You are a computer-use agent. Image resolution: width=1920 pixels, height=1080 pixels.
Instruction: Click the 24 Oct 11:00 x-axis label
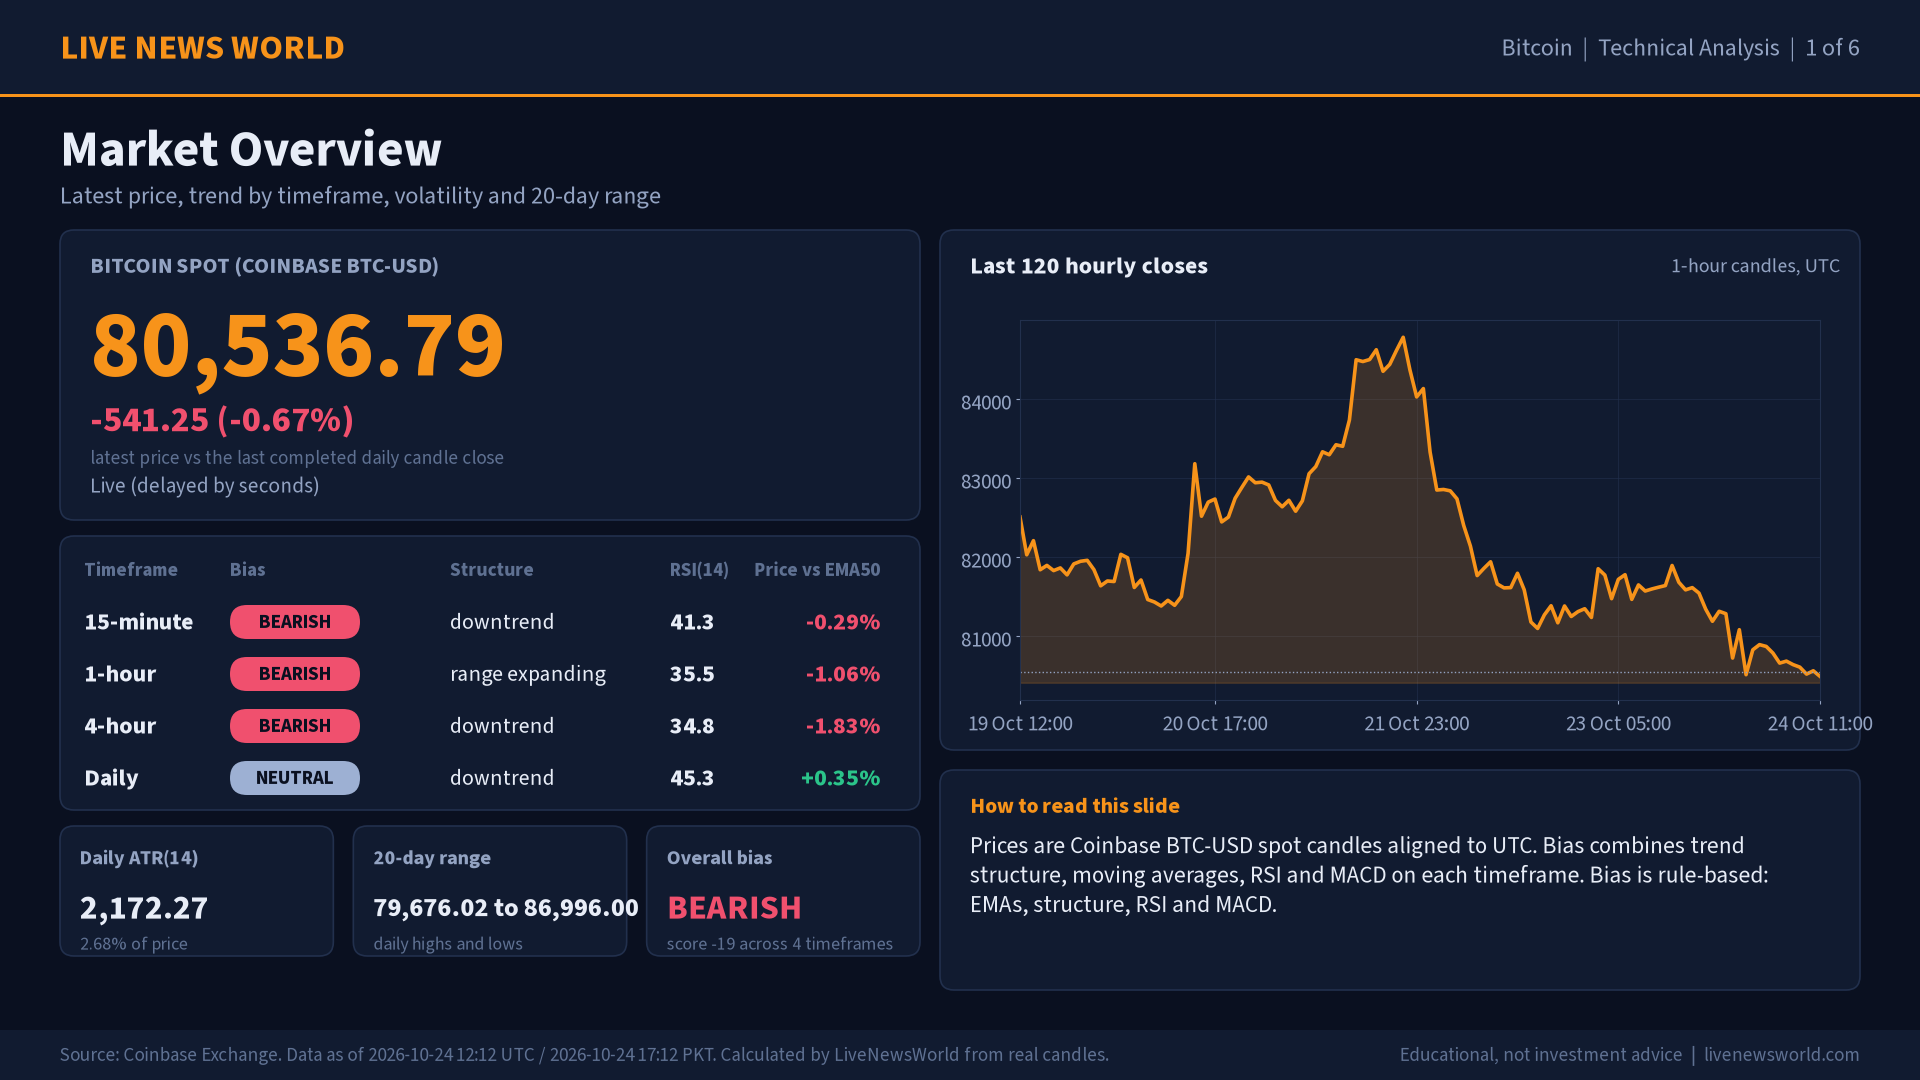pos(1820,724)
